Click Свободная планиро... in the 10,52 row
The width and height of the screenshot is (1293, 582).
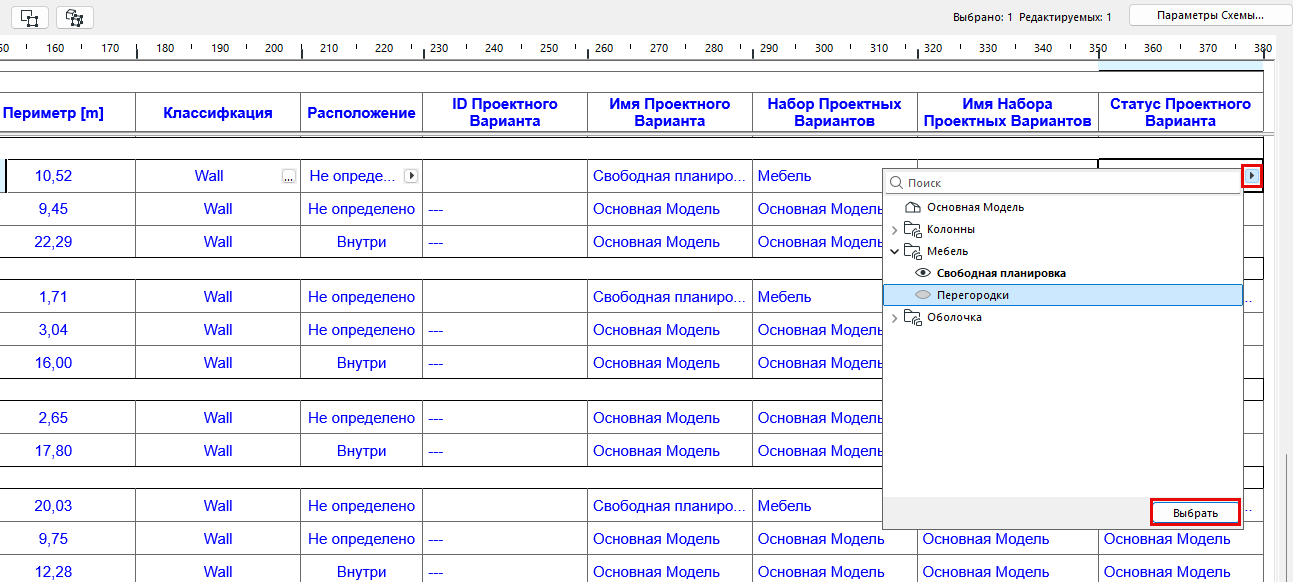(x=669, y=176)
